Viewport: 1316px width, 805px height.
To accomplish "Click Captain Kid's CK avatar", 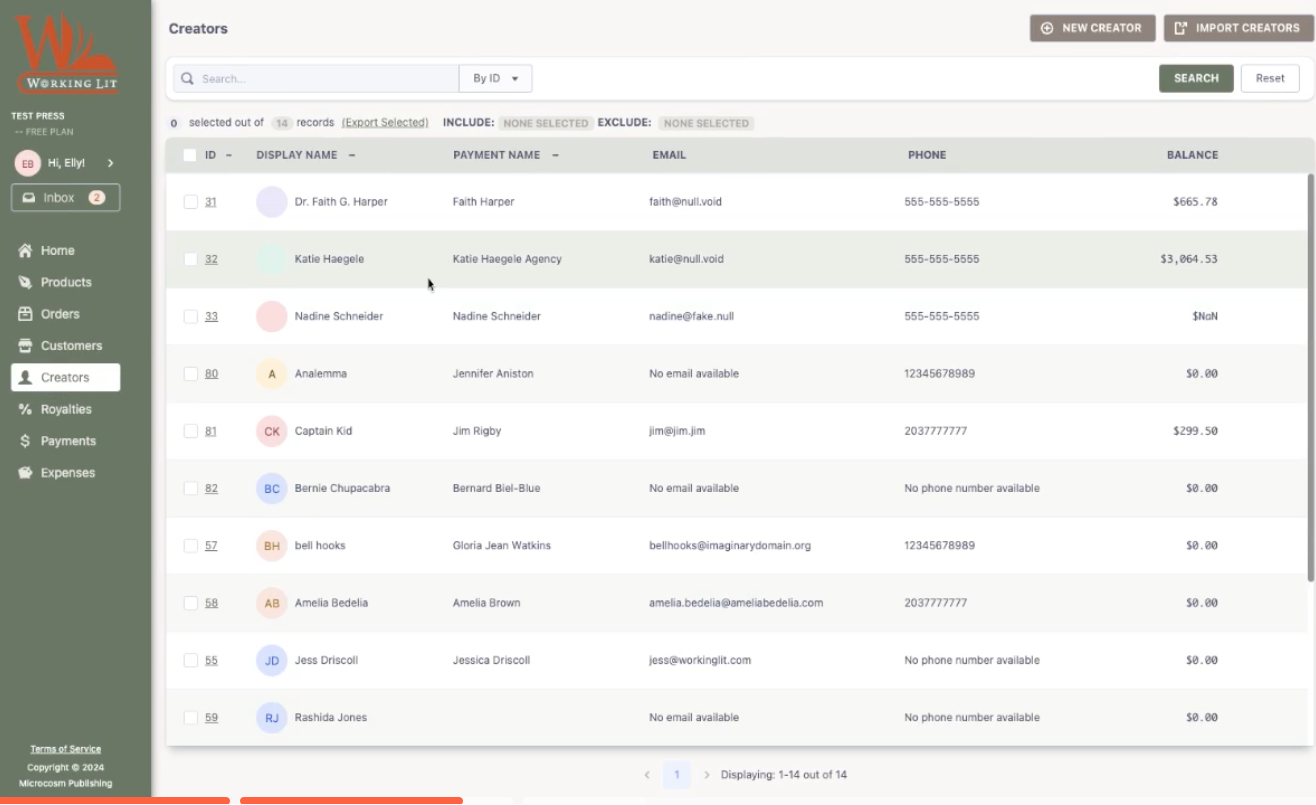I will [271, 431].
